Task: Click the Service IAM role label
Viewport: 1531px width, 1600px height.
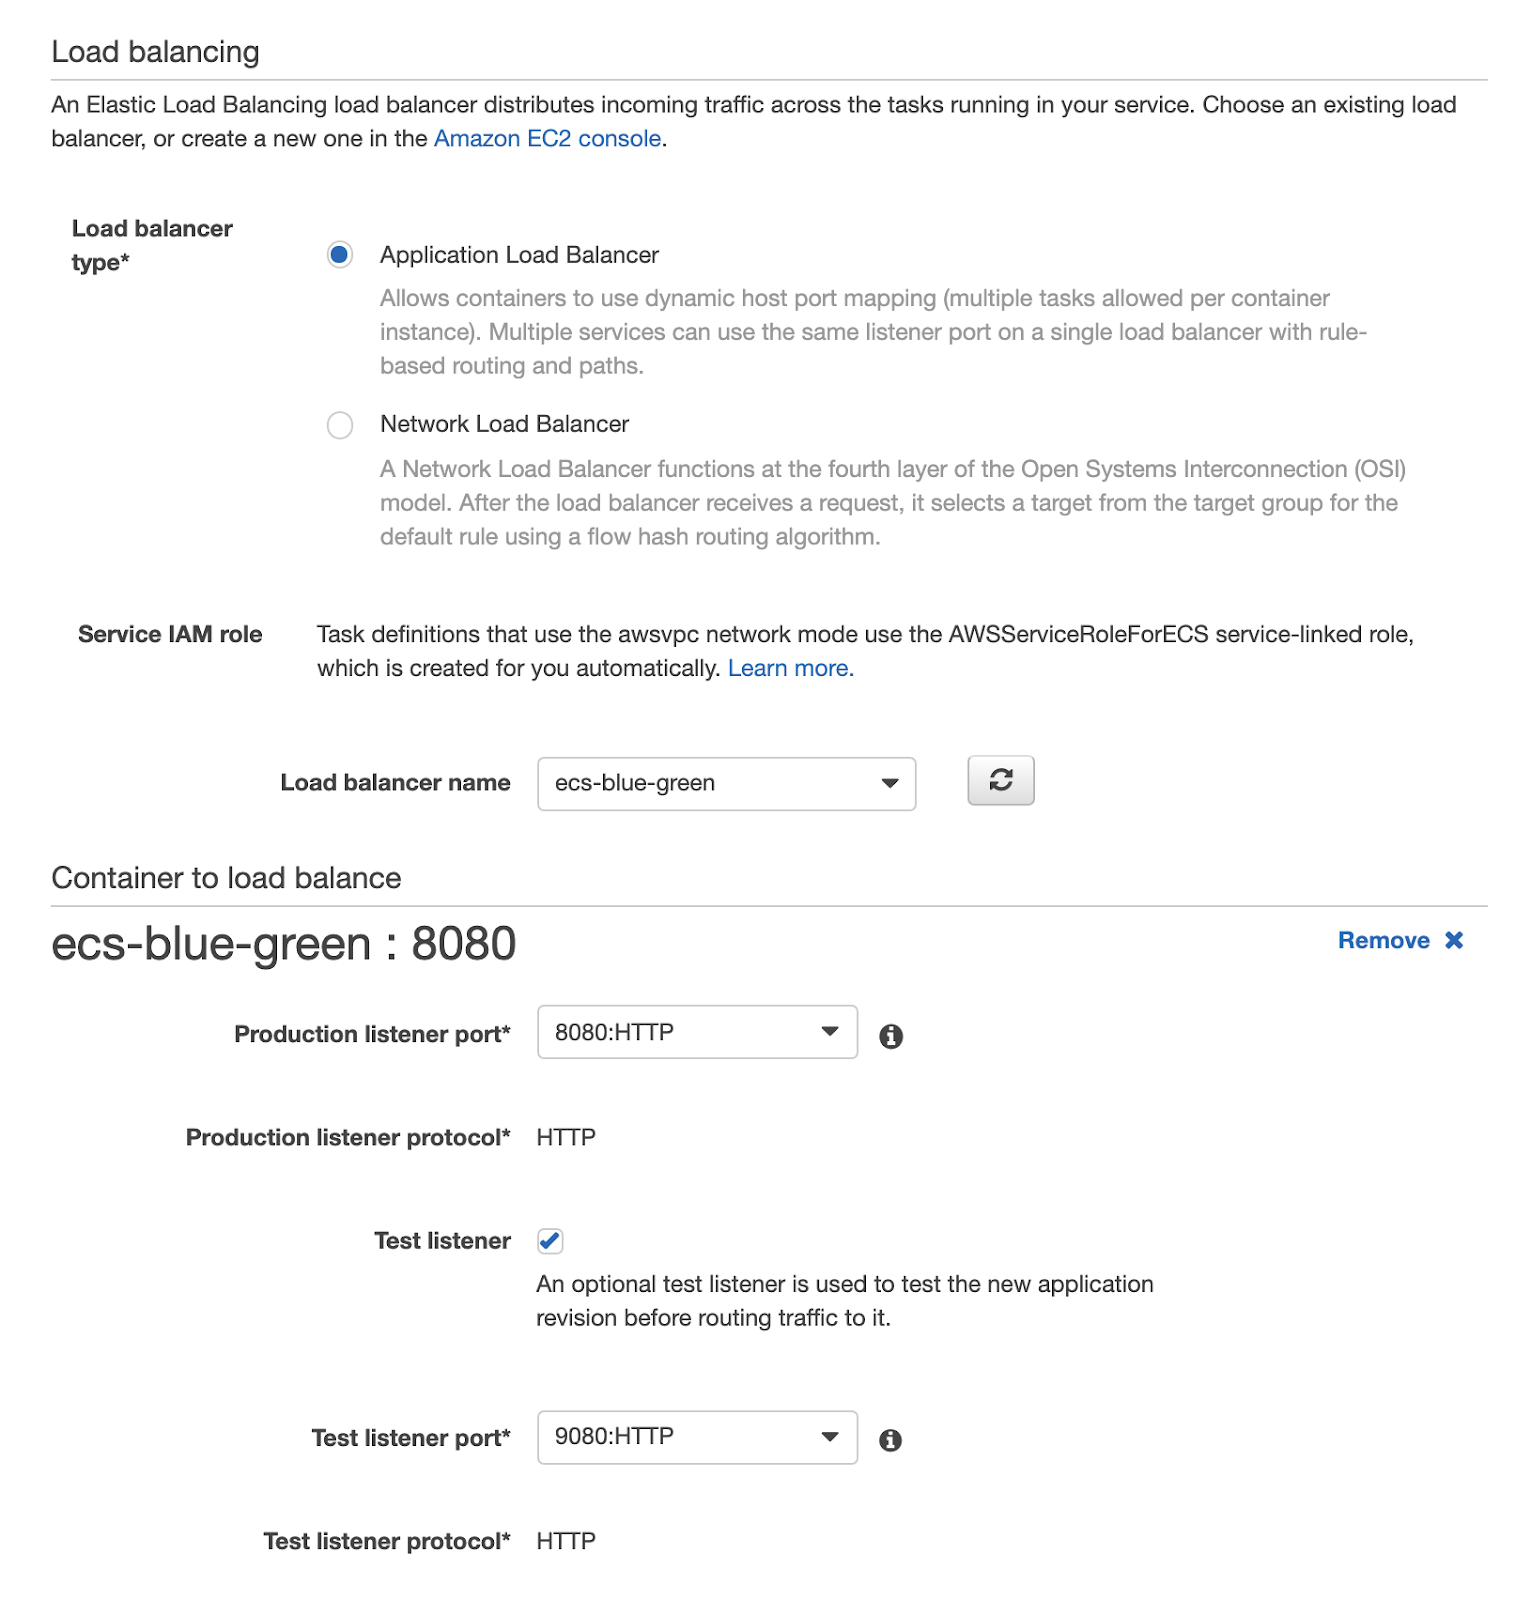Action: pyautogui.click(x=170, y=634)
